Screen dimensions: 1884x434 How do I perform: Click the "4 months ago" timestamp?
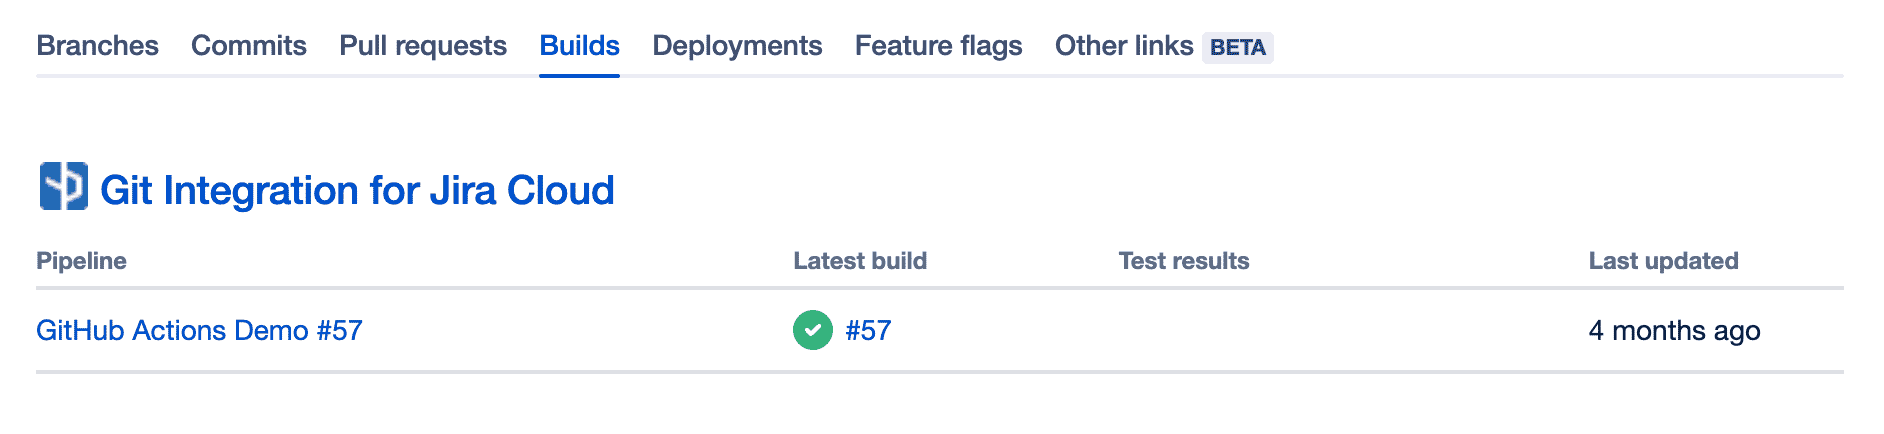click(1674, 330)
